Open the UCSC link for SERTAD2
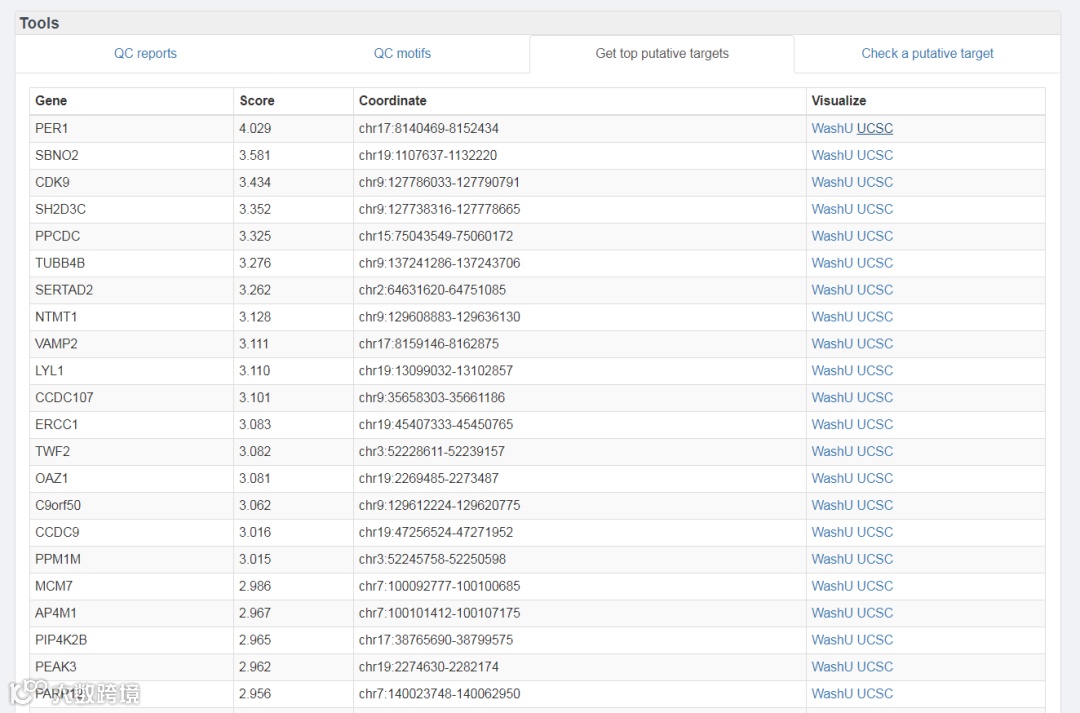The width and height of the screenshot is (1080, 713). [x=875, y=289]
